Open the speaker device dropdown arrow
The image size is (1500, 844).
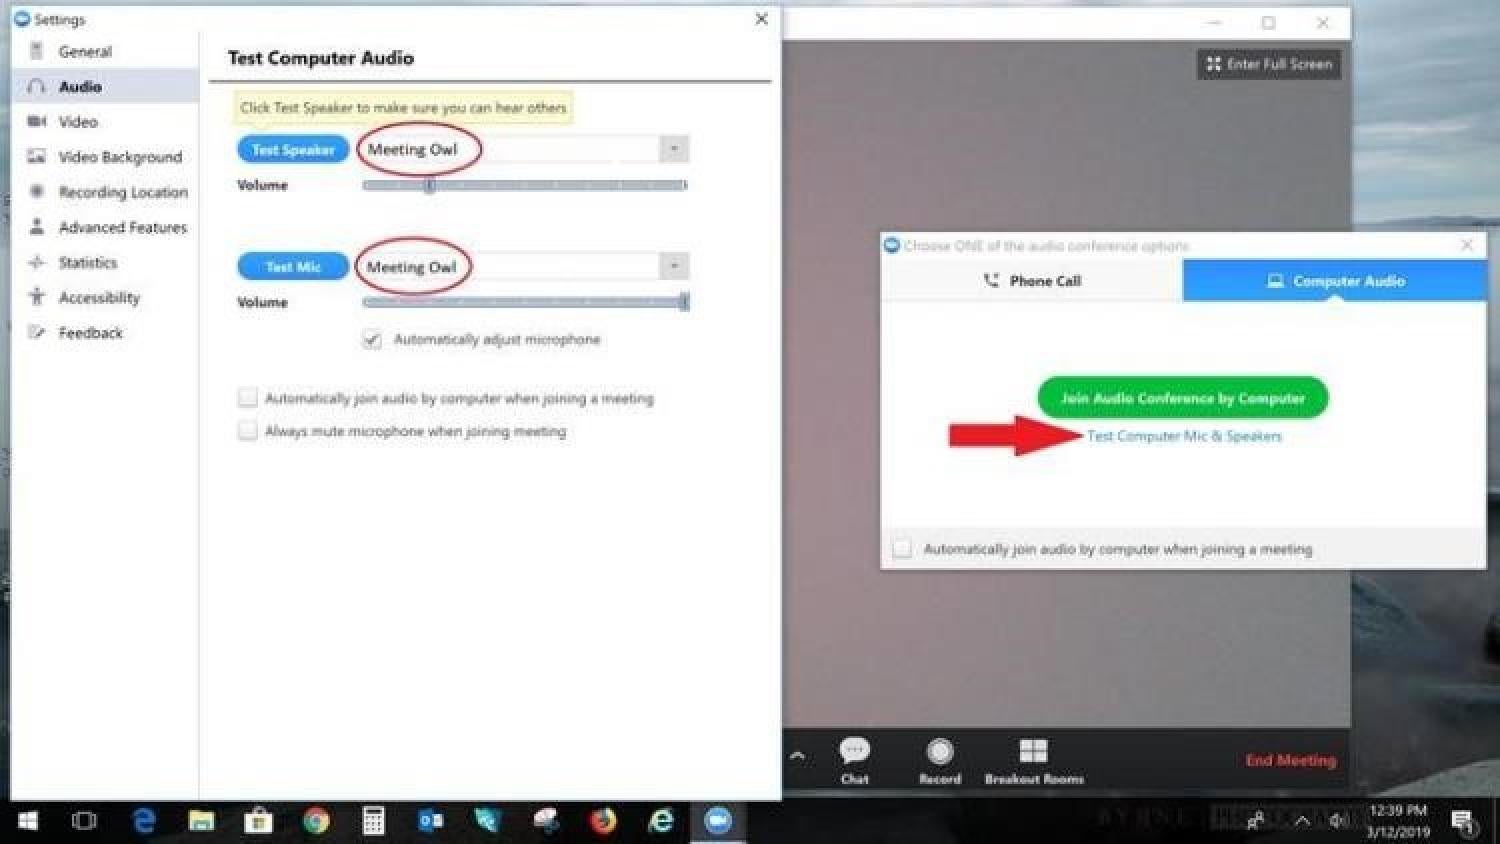click(x=674, y=149)
